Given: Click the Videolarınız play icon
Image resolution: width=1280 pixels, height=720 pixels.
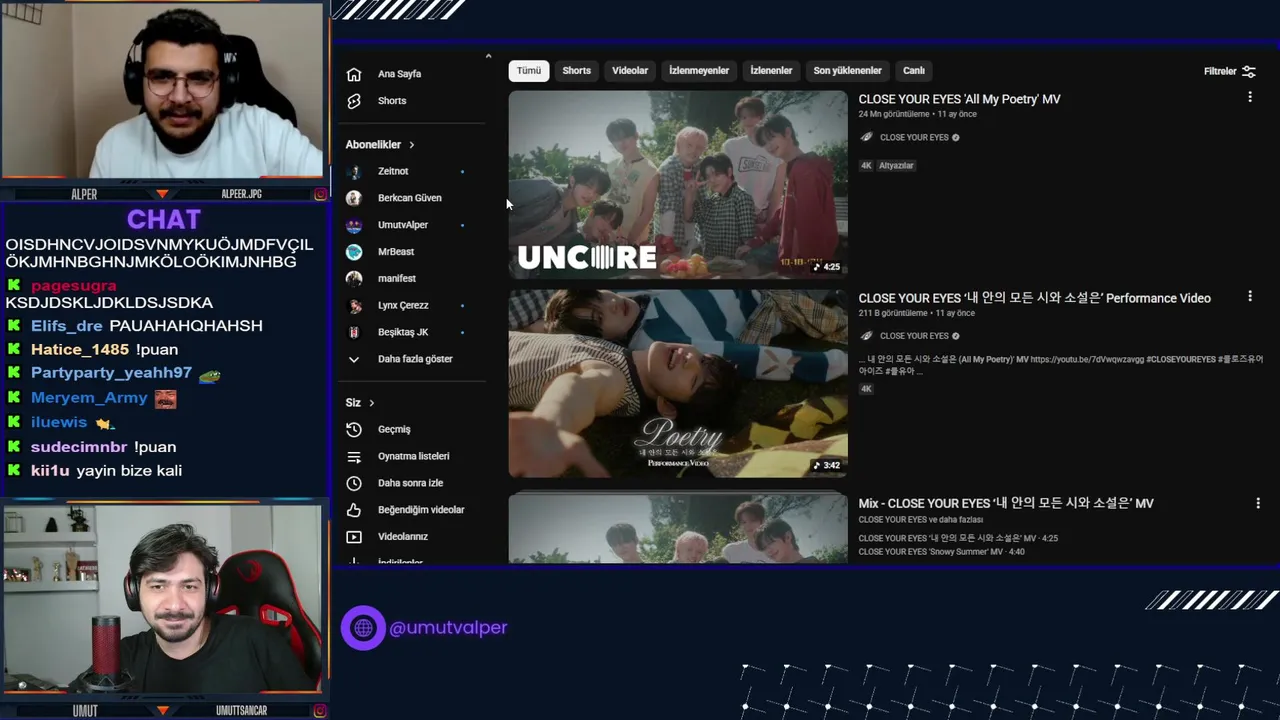Looking at the screenshot, I should pos(353,537).
